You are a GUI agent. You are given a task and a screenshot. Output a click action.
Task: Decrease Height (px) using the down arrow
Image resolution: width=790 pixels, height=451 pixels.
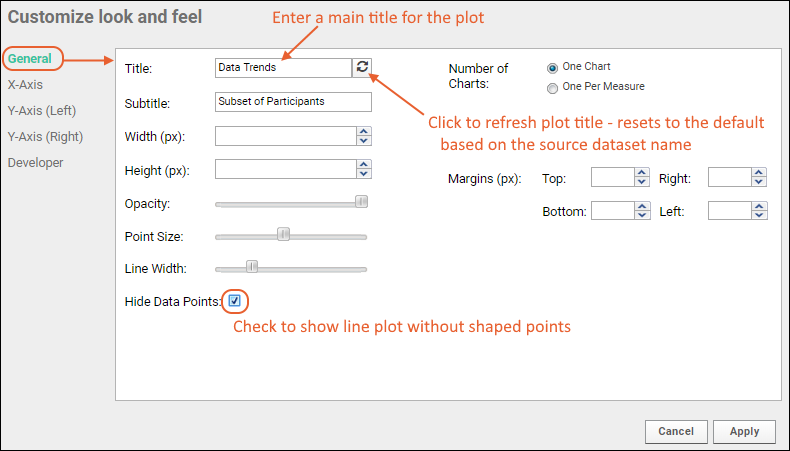pos(364,175)
